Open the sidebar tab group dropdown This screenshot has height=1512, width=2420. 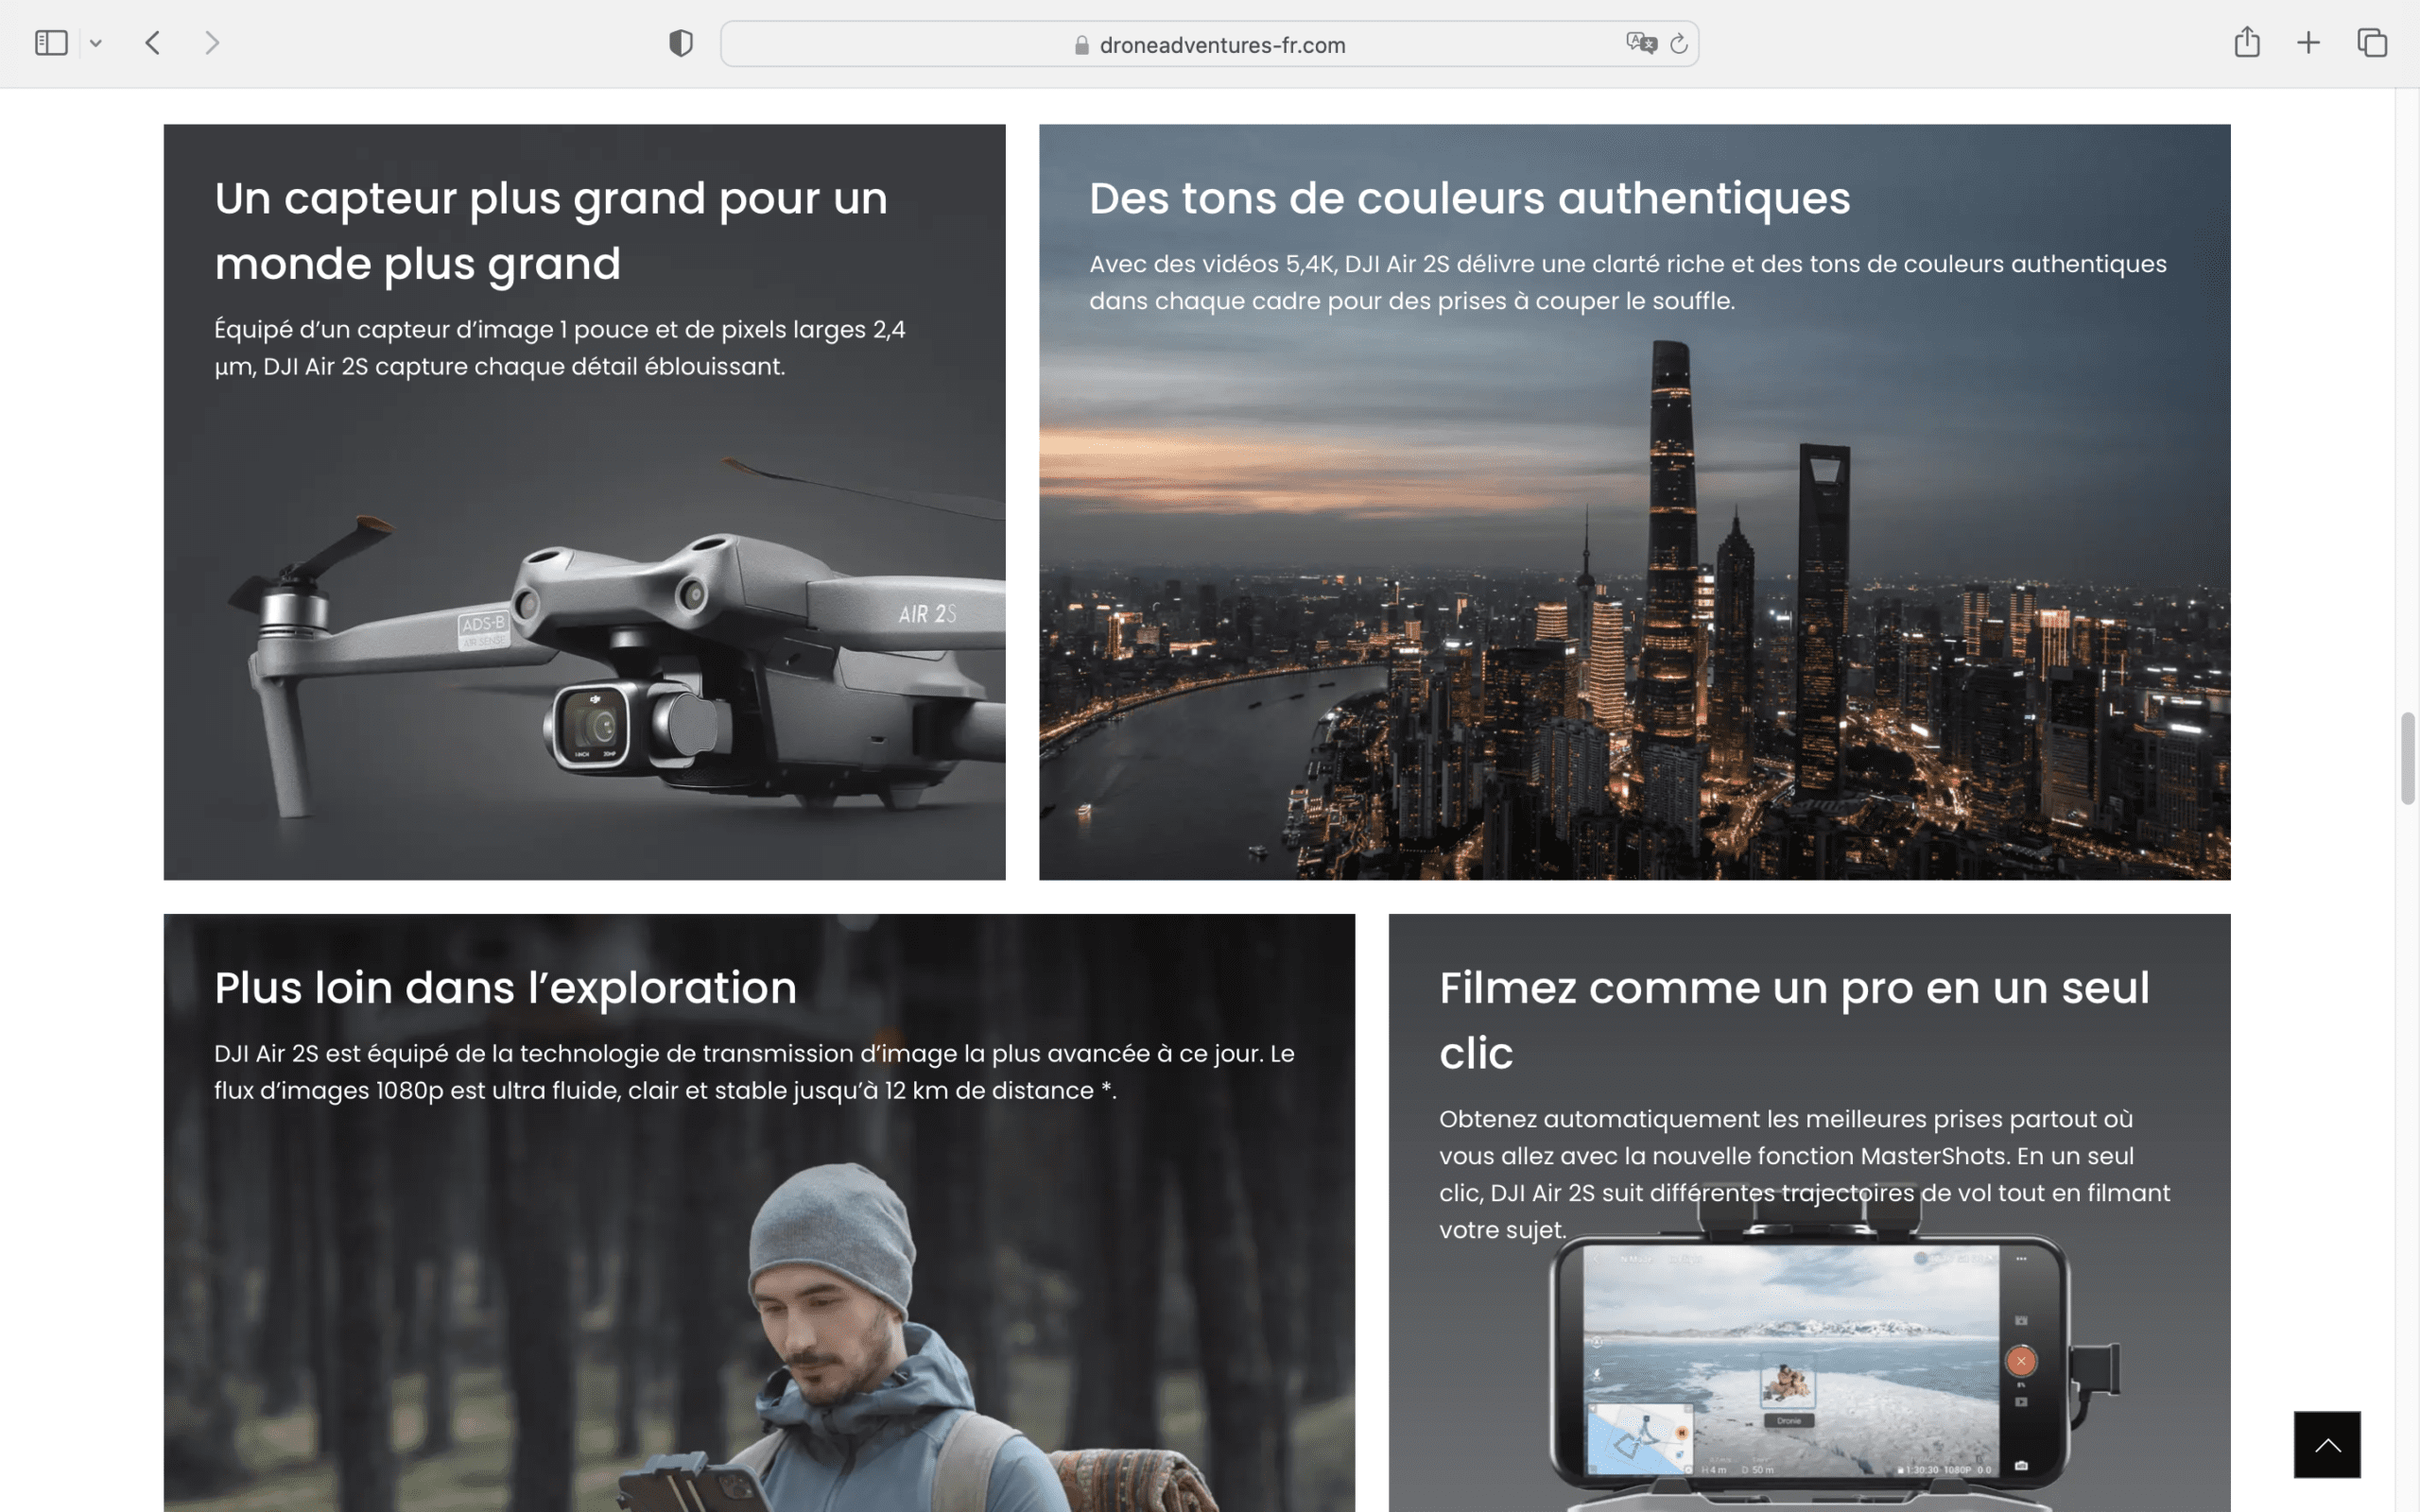point(96,43)
